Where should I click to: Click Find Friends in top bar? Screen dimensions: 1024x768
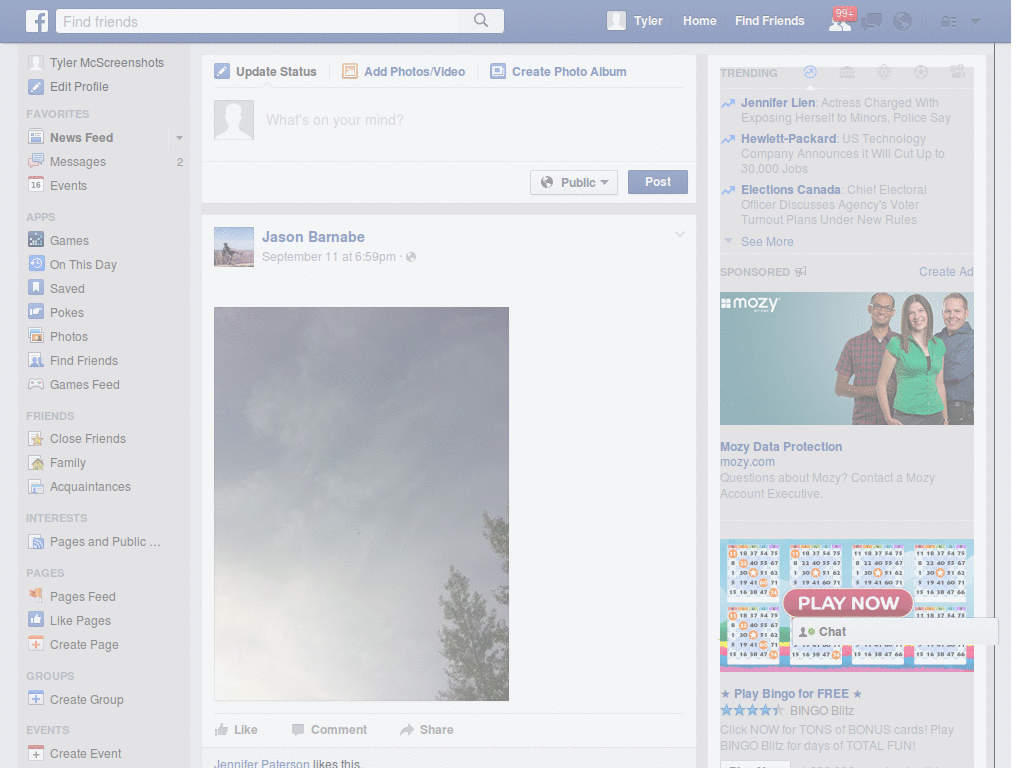coord(769,21)
